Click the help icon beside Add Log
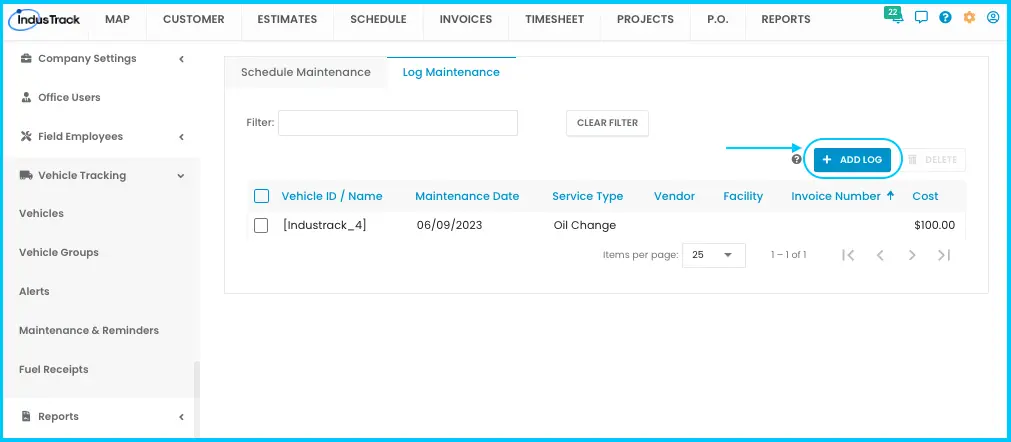This screenshot has height=442, width=1011. [797, 159]
